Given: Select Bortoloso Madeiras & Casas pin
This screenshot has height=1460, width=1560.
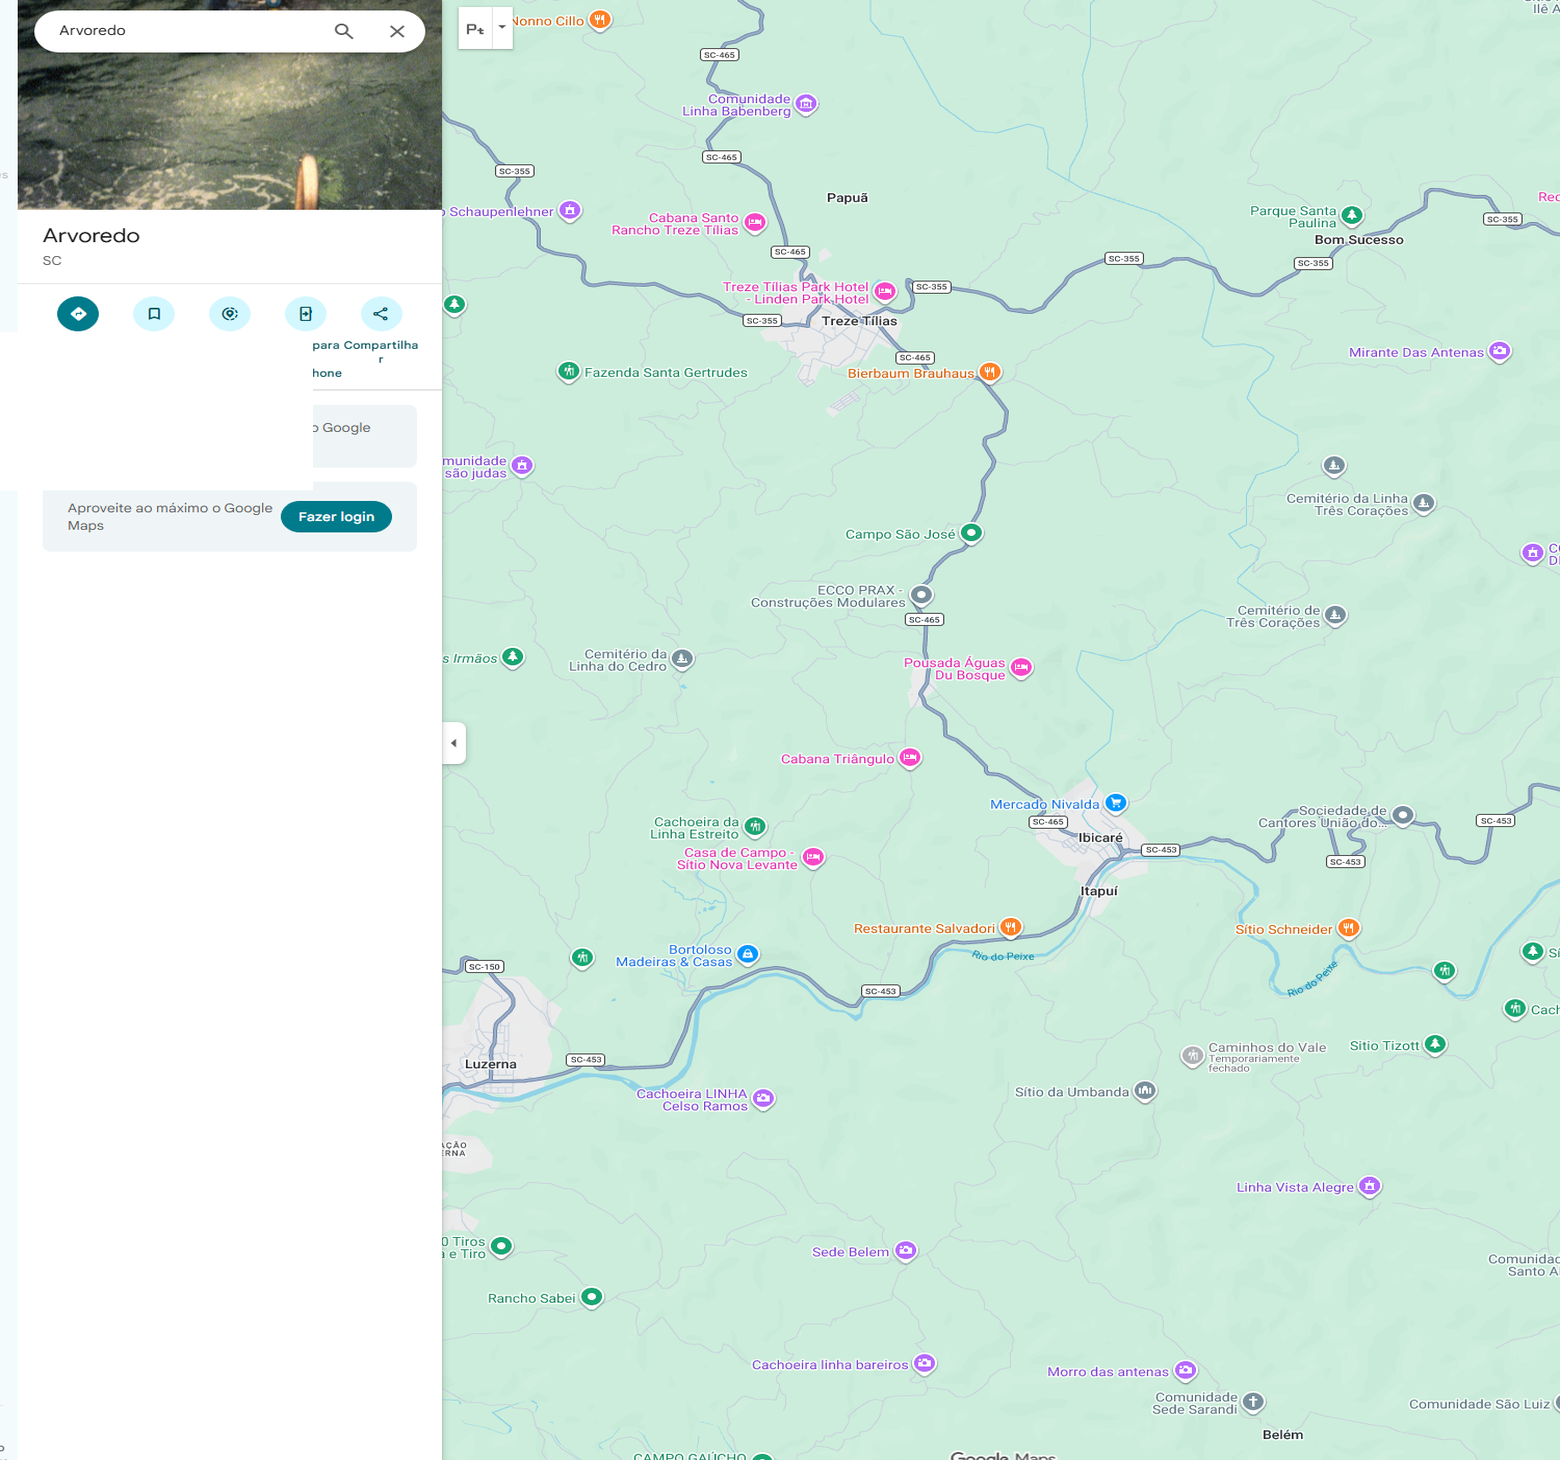Looking at the screenshot, I should point(748,954).
